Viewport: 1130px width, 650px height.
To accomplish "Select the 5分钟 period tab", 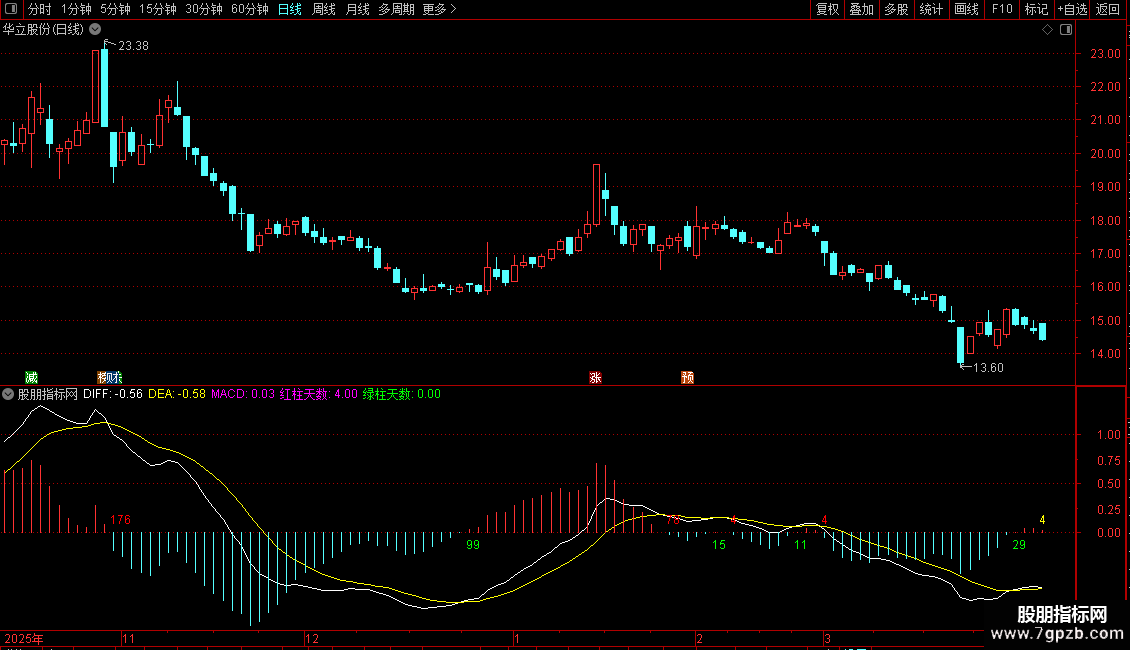I will (x=115, y=9).
